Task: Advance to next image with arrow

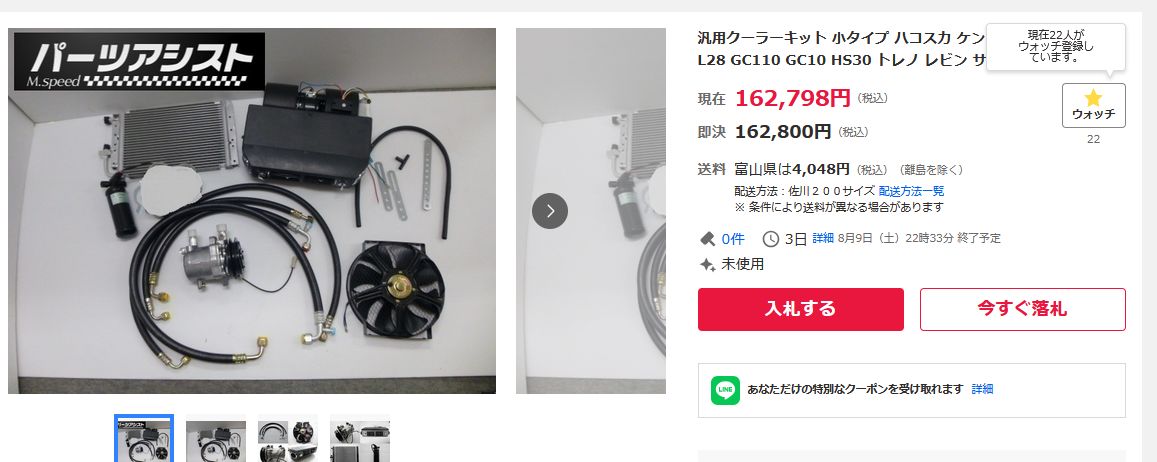Action: 550,211
